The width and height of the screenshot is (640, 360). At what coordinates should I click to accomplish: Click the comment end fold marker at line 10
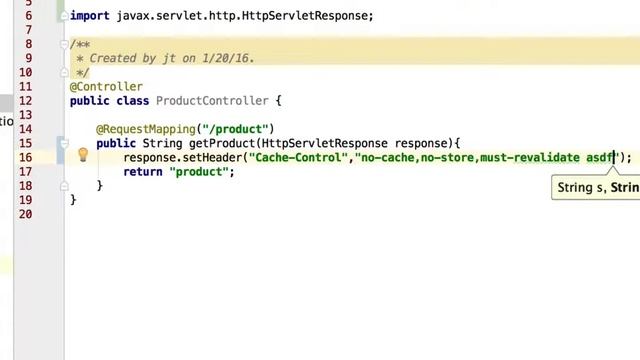[64, 73]
